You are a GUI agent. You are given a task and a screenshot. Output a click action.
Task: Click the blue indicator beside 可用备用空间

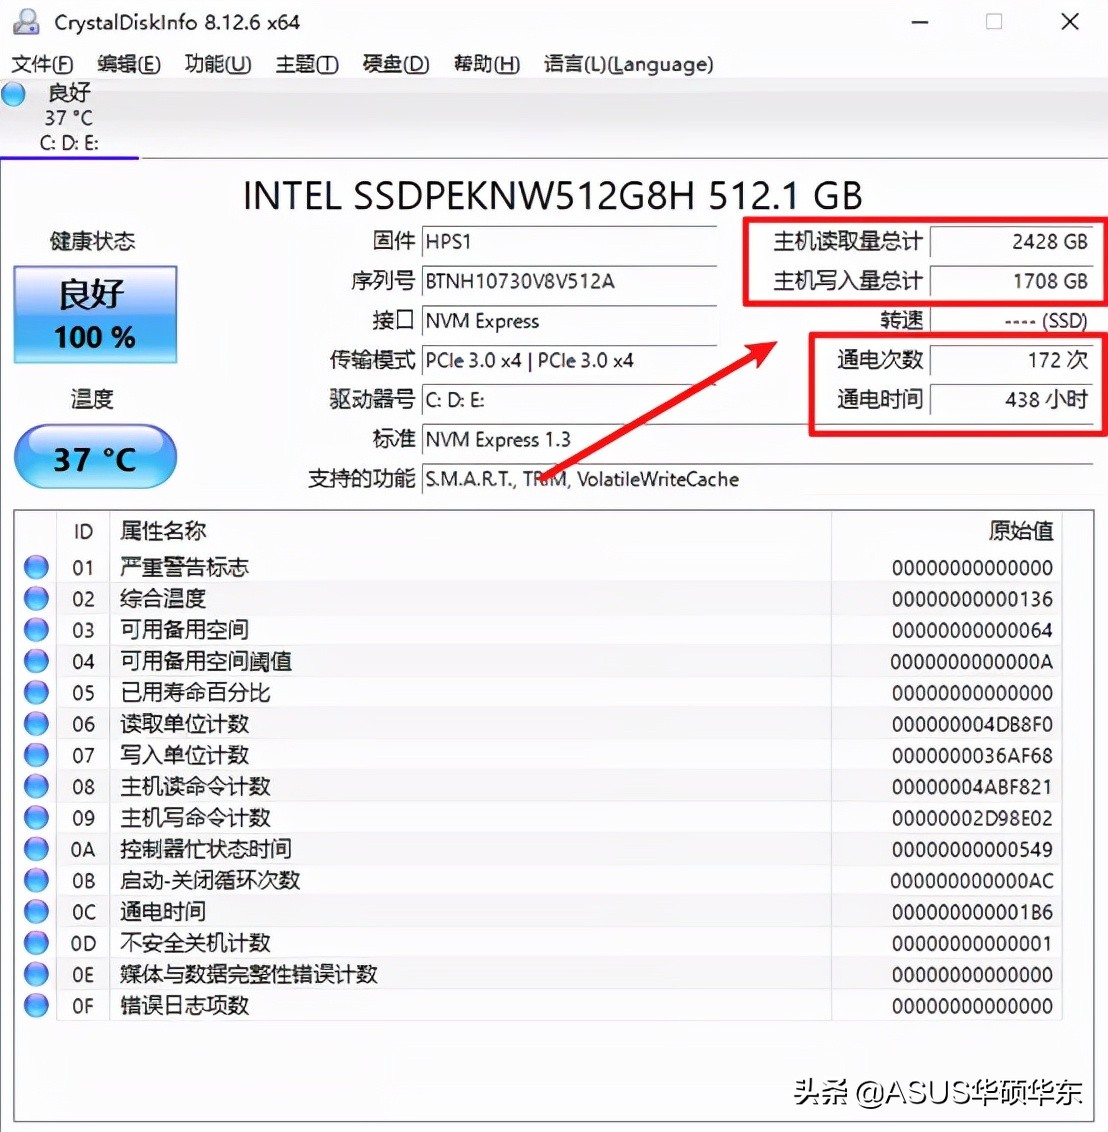(35, 629)
